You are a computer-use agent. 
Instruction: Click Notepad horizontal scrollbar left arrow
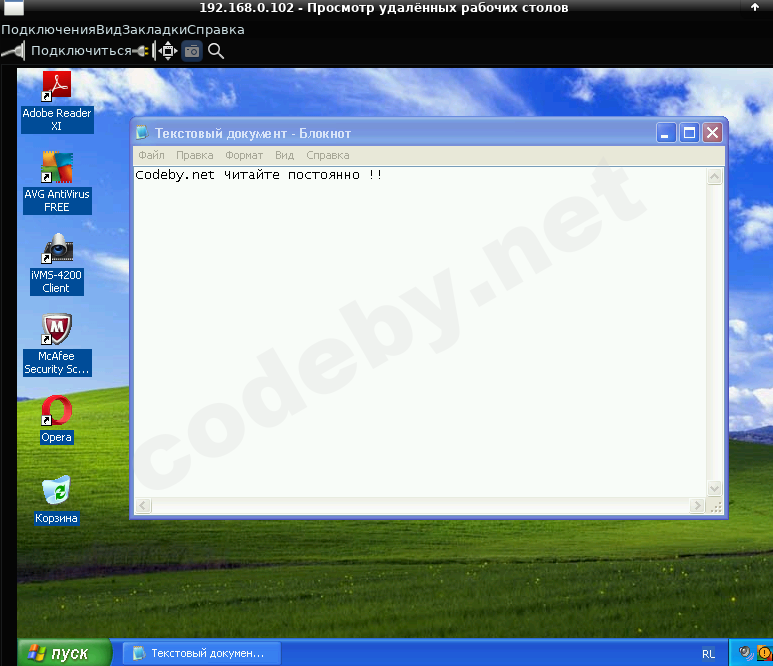tap(143, 506)
